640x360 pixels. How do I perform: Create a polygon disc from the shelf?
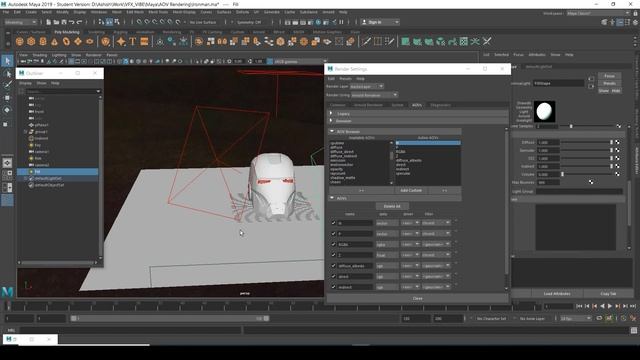90,41
